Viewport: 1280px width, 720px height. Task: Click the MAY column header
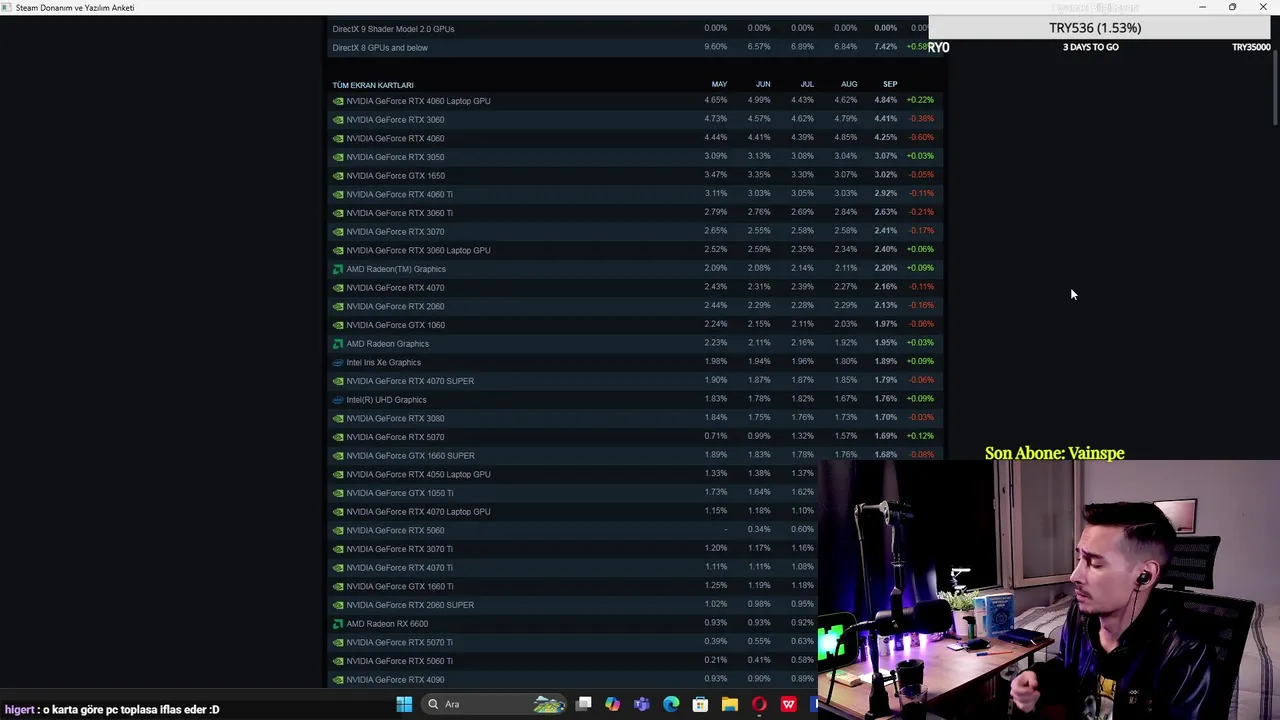(719, 84)
